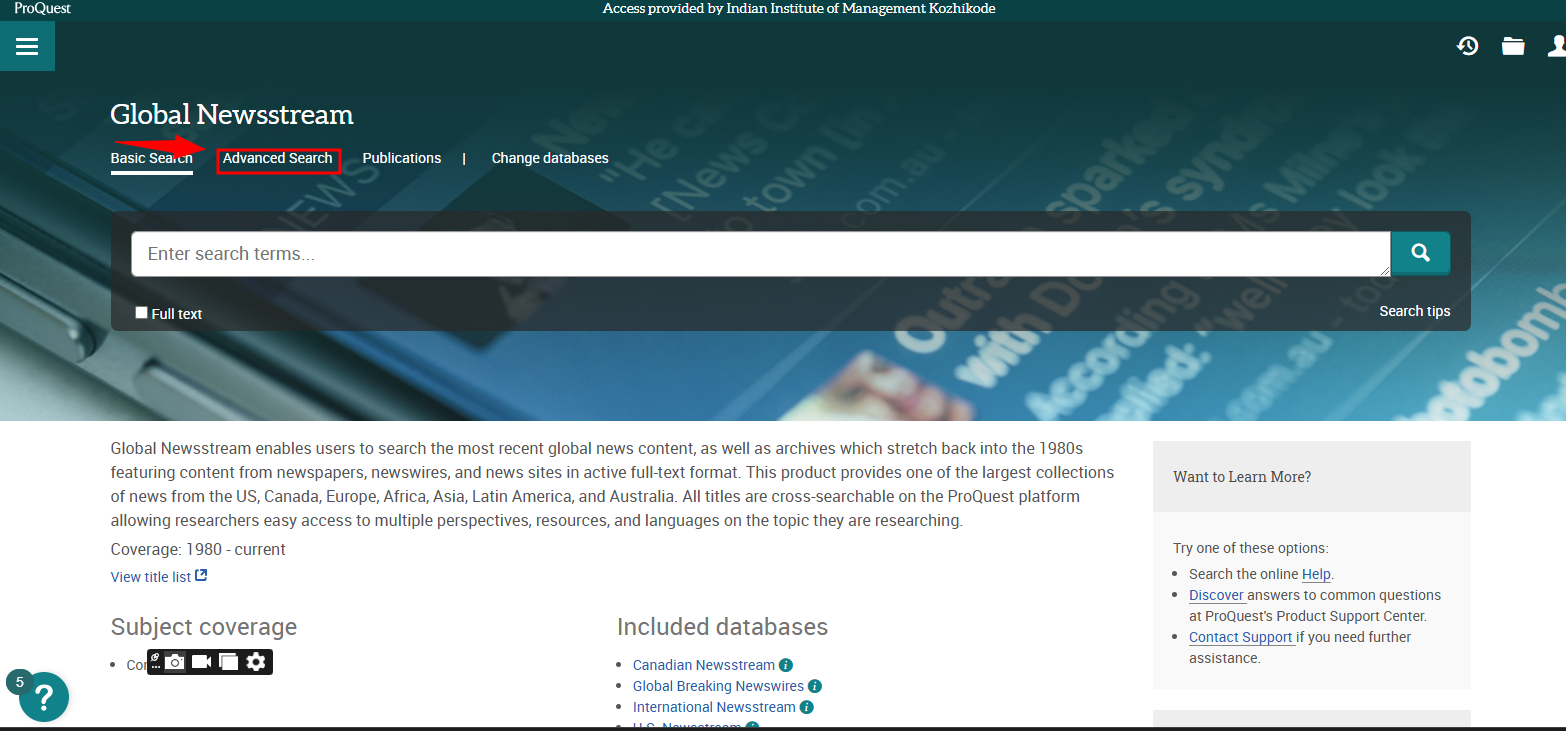Click the video recording icon

tap(201, 662)
